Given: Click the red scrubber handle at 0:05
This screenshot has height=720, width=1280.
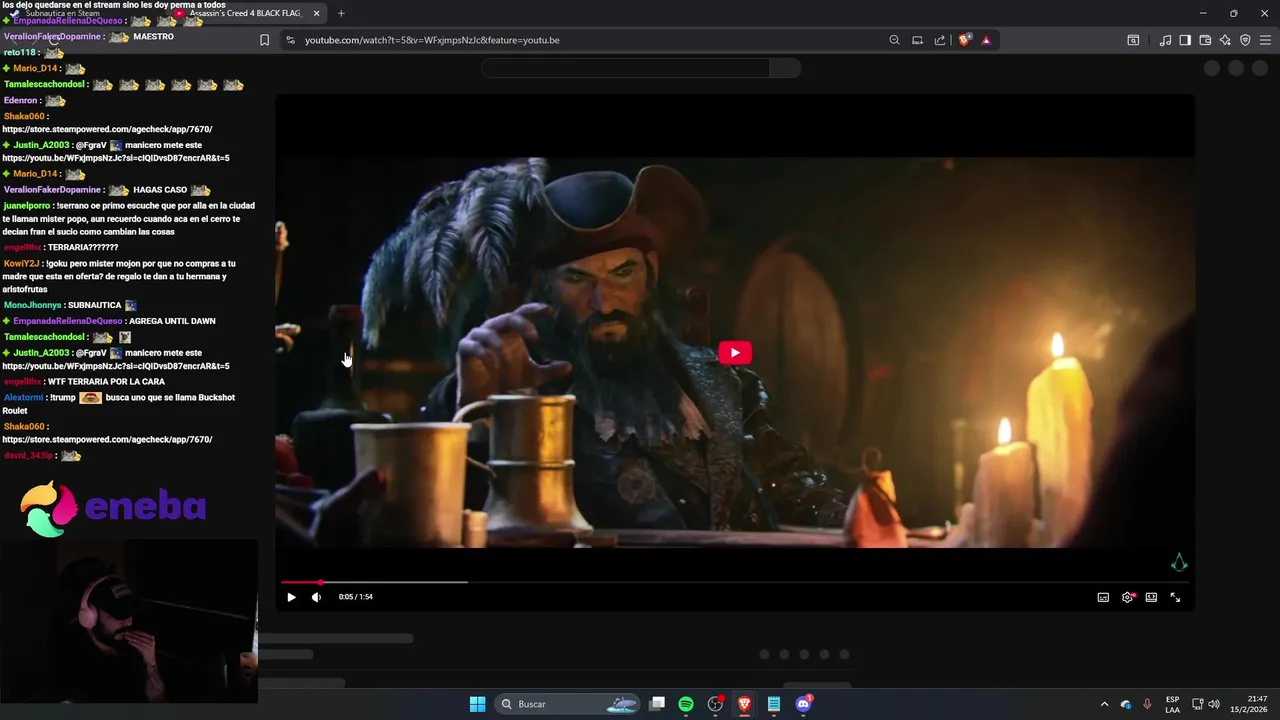Looking at the screenshot, I should coord(320,582).
